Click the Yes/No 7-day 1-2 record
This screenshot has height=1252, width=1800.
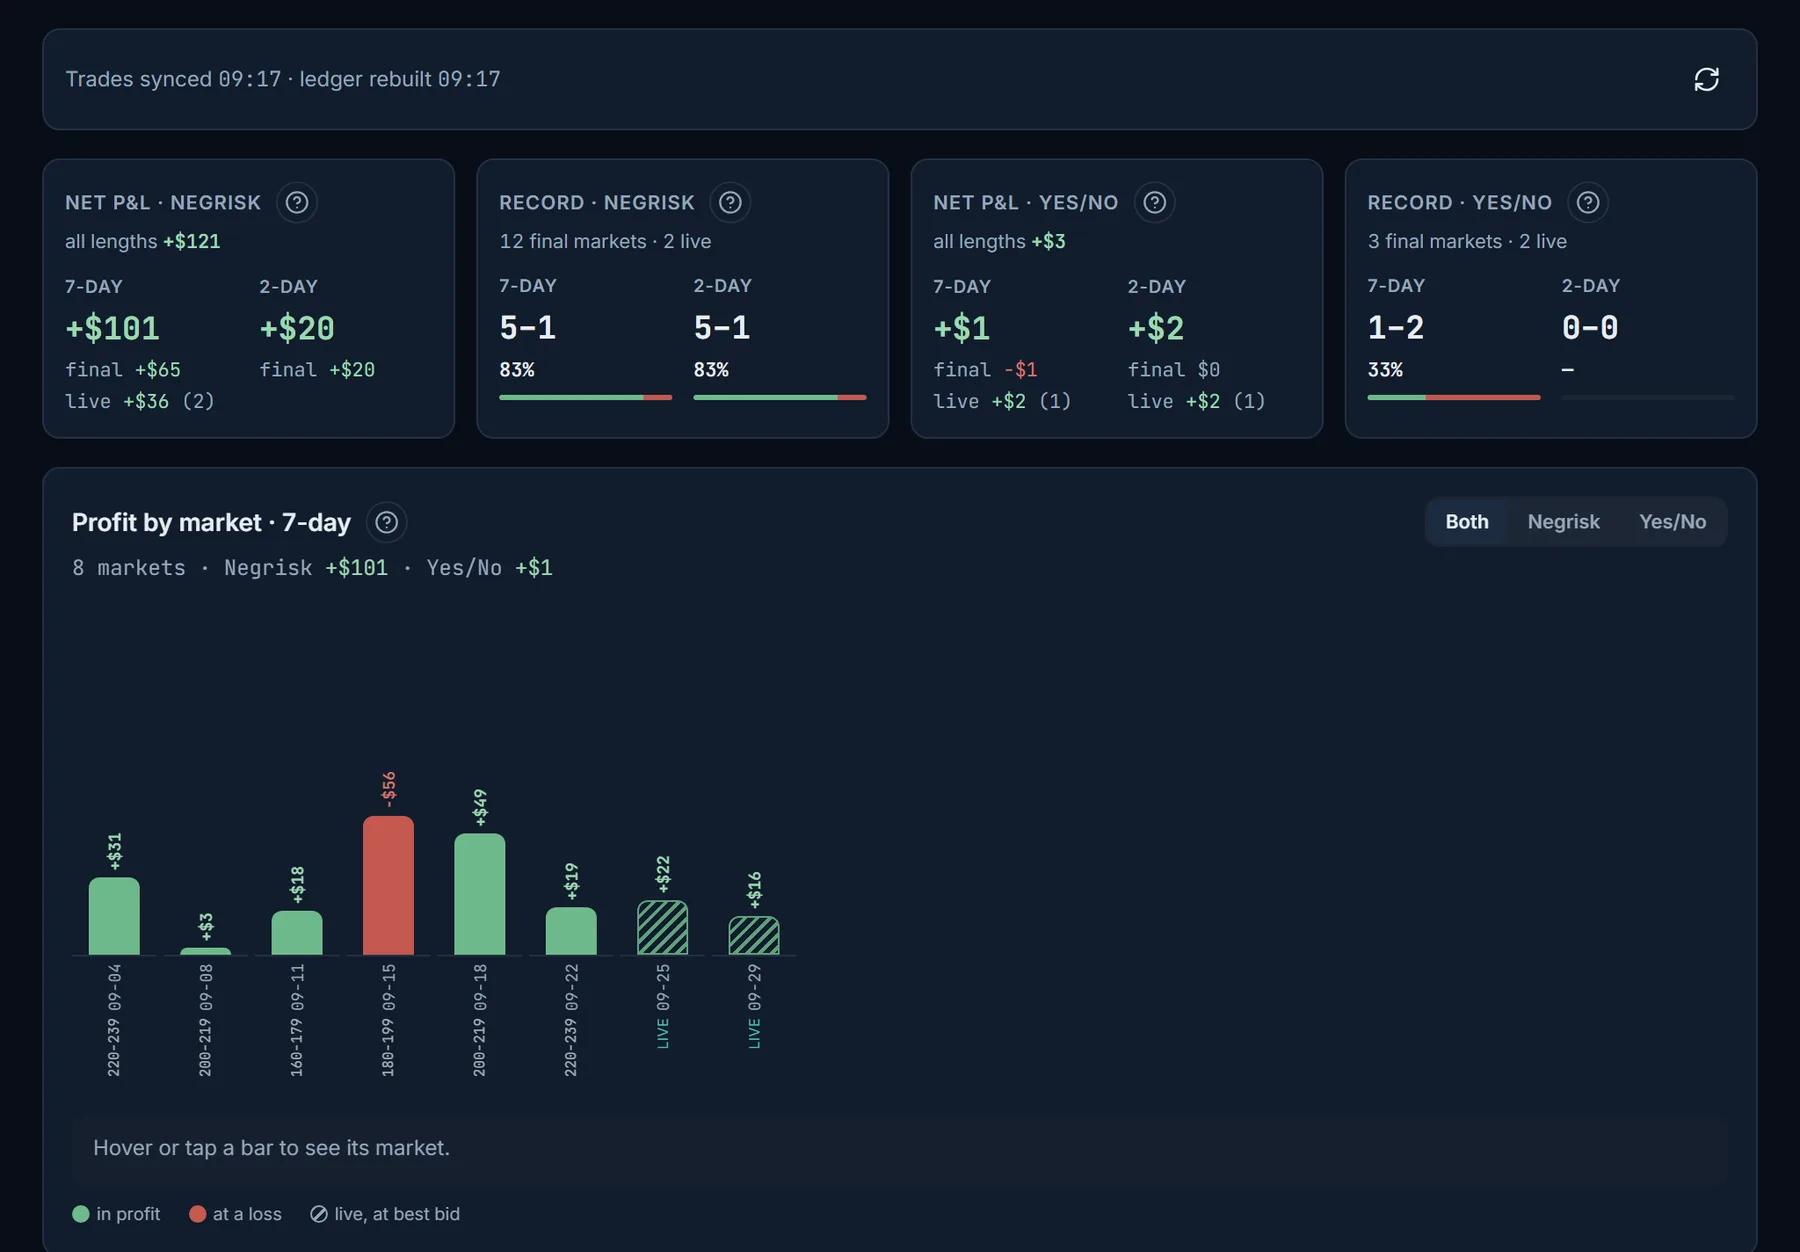pyautogui.click(x=1395, y=327)
